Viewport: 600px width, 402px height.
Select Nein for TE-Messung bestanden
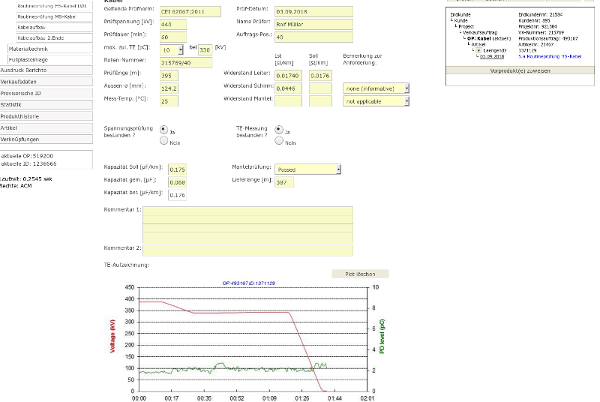(x=279, y=141)
